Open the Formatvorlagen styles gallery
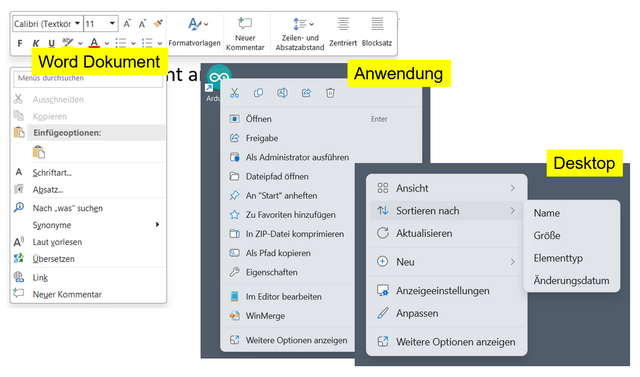Screen dimensions: 640x377 195,32
